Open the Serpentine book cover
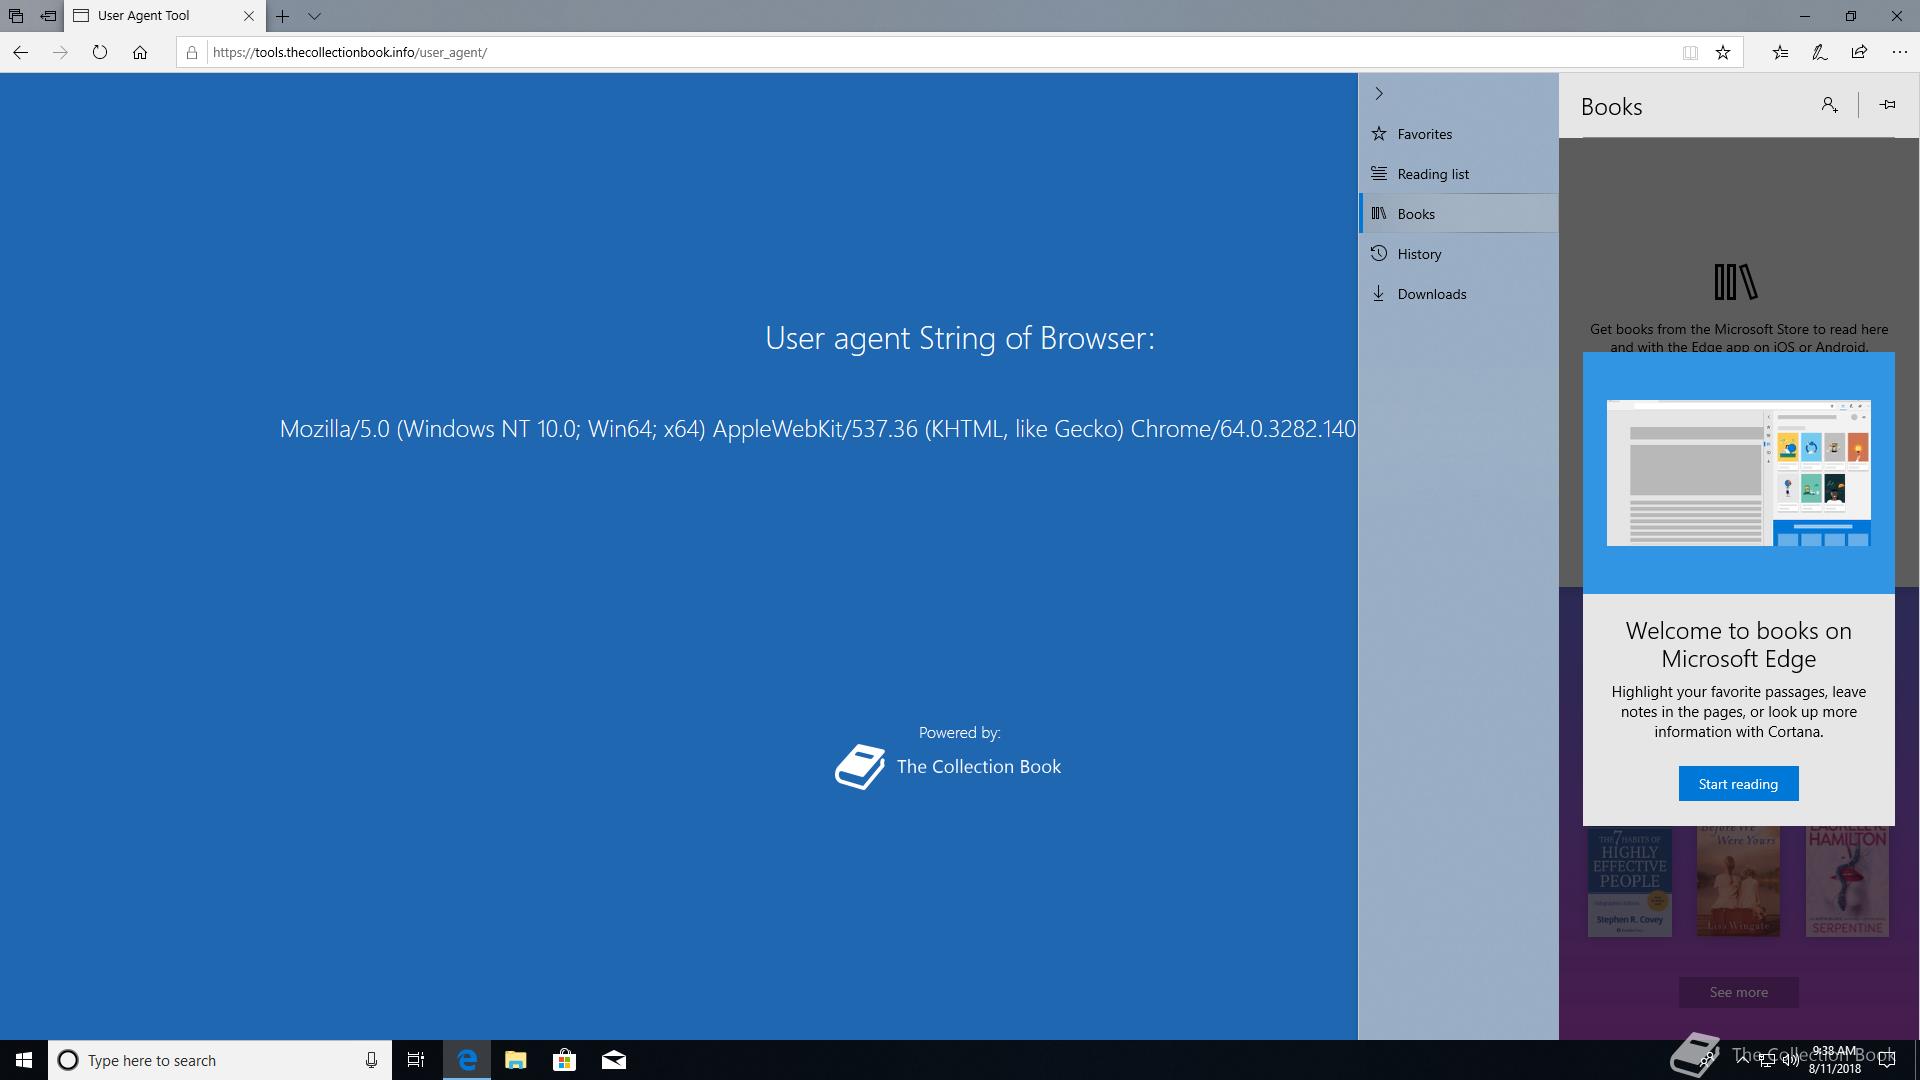The width and height of the screenshot is (1920, 1080). pyautogui.click(x=1847, y=882)
